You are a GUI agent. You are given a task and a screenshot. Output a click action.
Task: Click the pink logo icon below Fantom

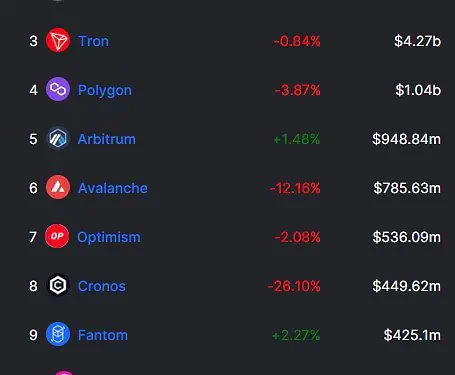[x=63, y=373]
